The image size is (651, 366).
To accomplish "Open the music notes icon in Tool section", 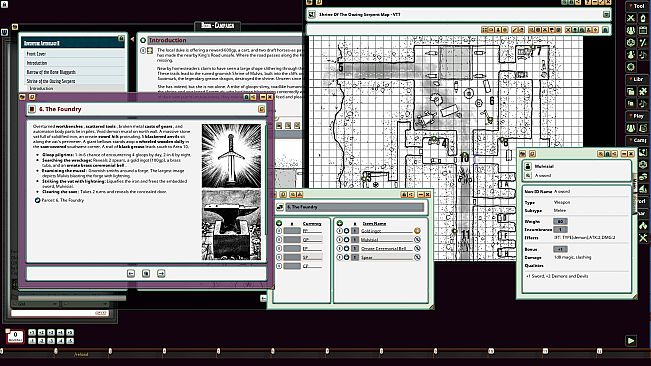I will point(643,55).
